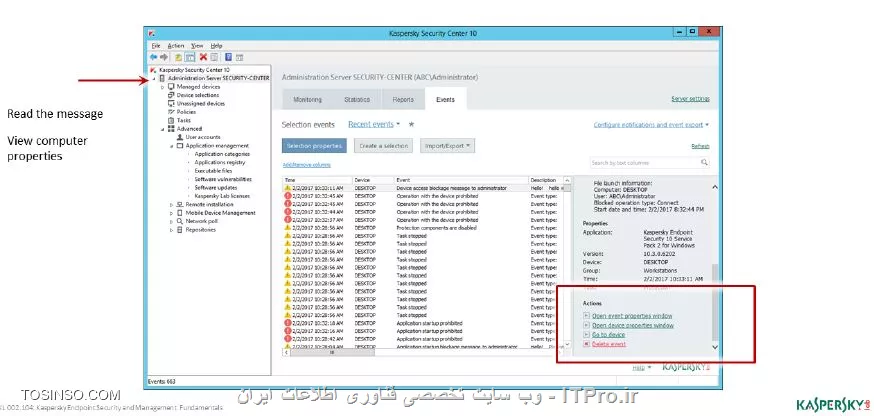The height and width of the screenshot is (416, 874).
Task: Open Configure notifications and event export dropdown
Action: pos(651,125)
